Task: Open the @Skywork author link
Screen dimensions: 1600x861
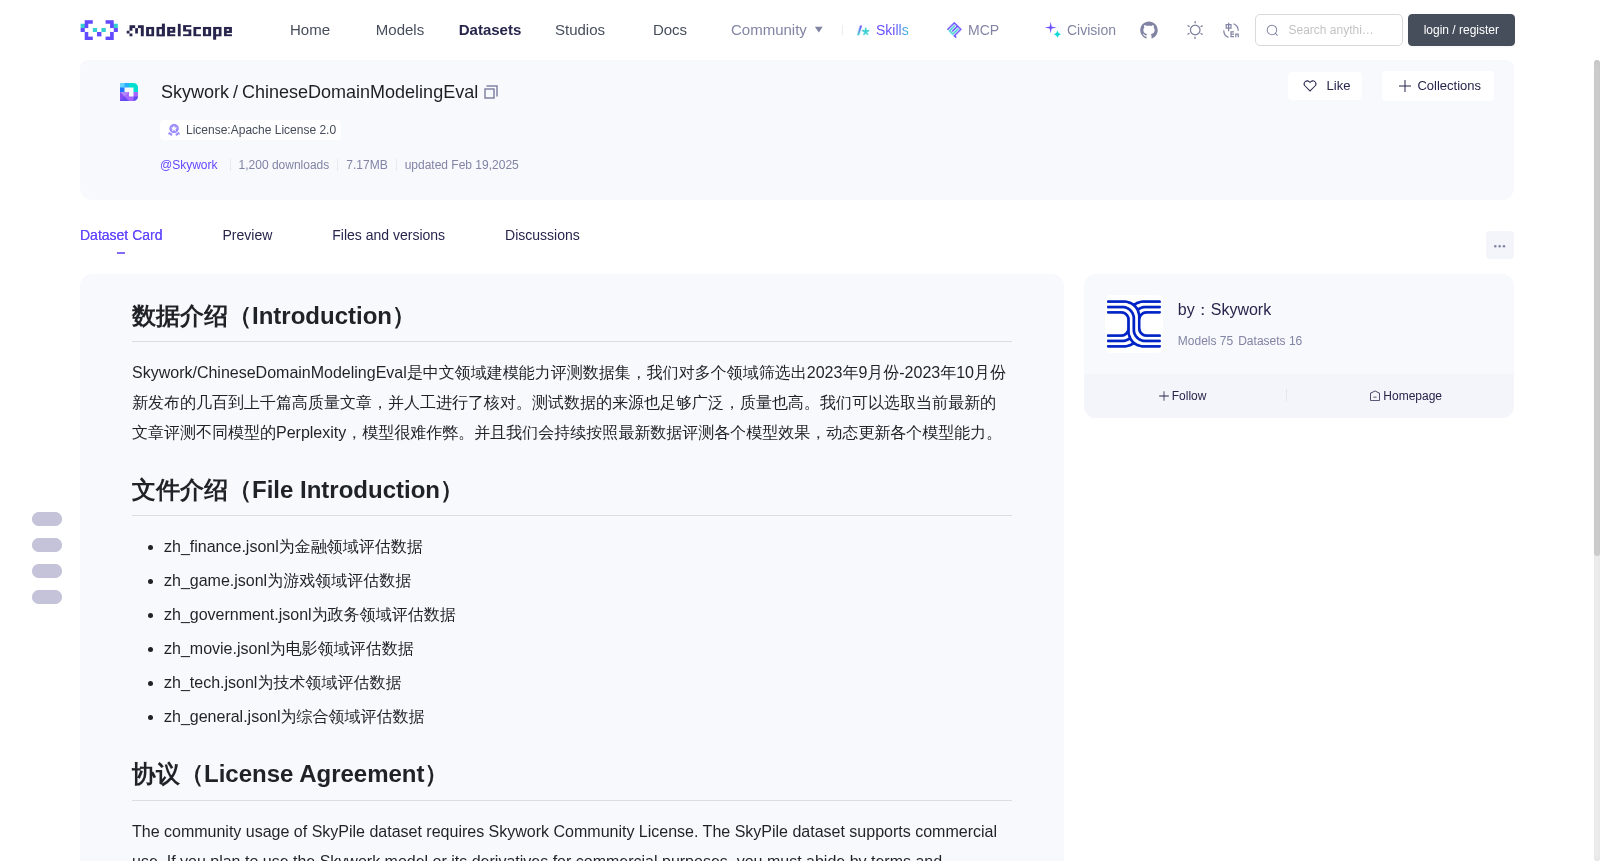Action: pyautogui.click(x=189, y=165)
